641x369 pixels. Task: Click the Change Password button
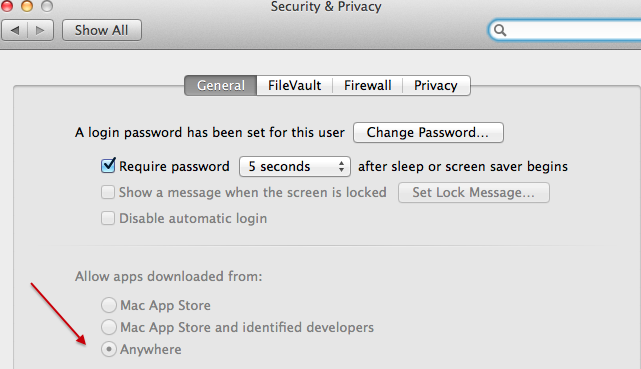[428, 132]
